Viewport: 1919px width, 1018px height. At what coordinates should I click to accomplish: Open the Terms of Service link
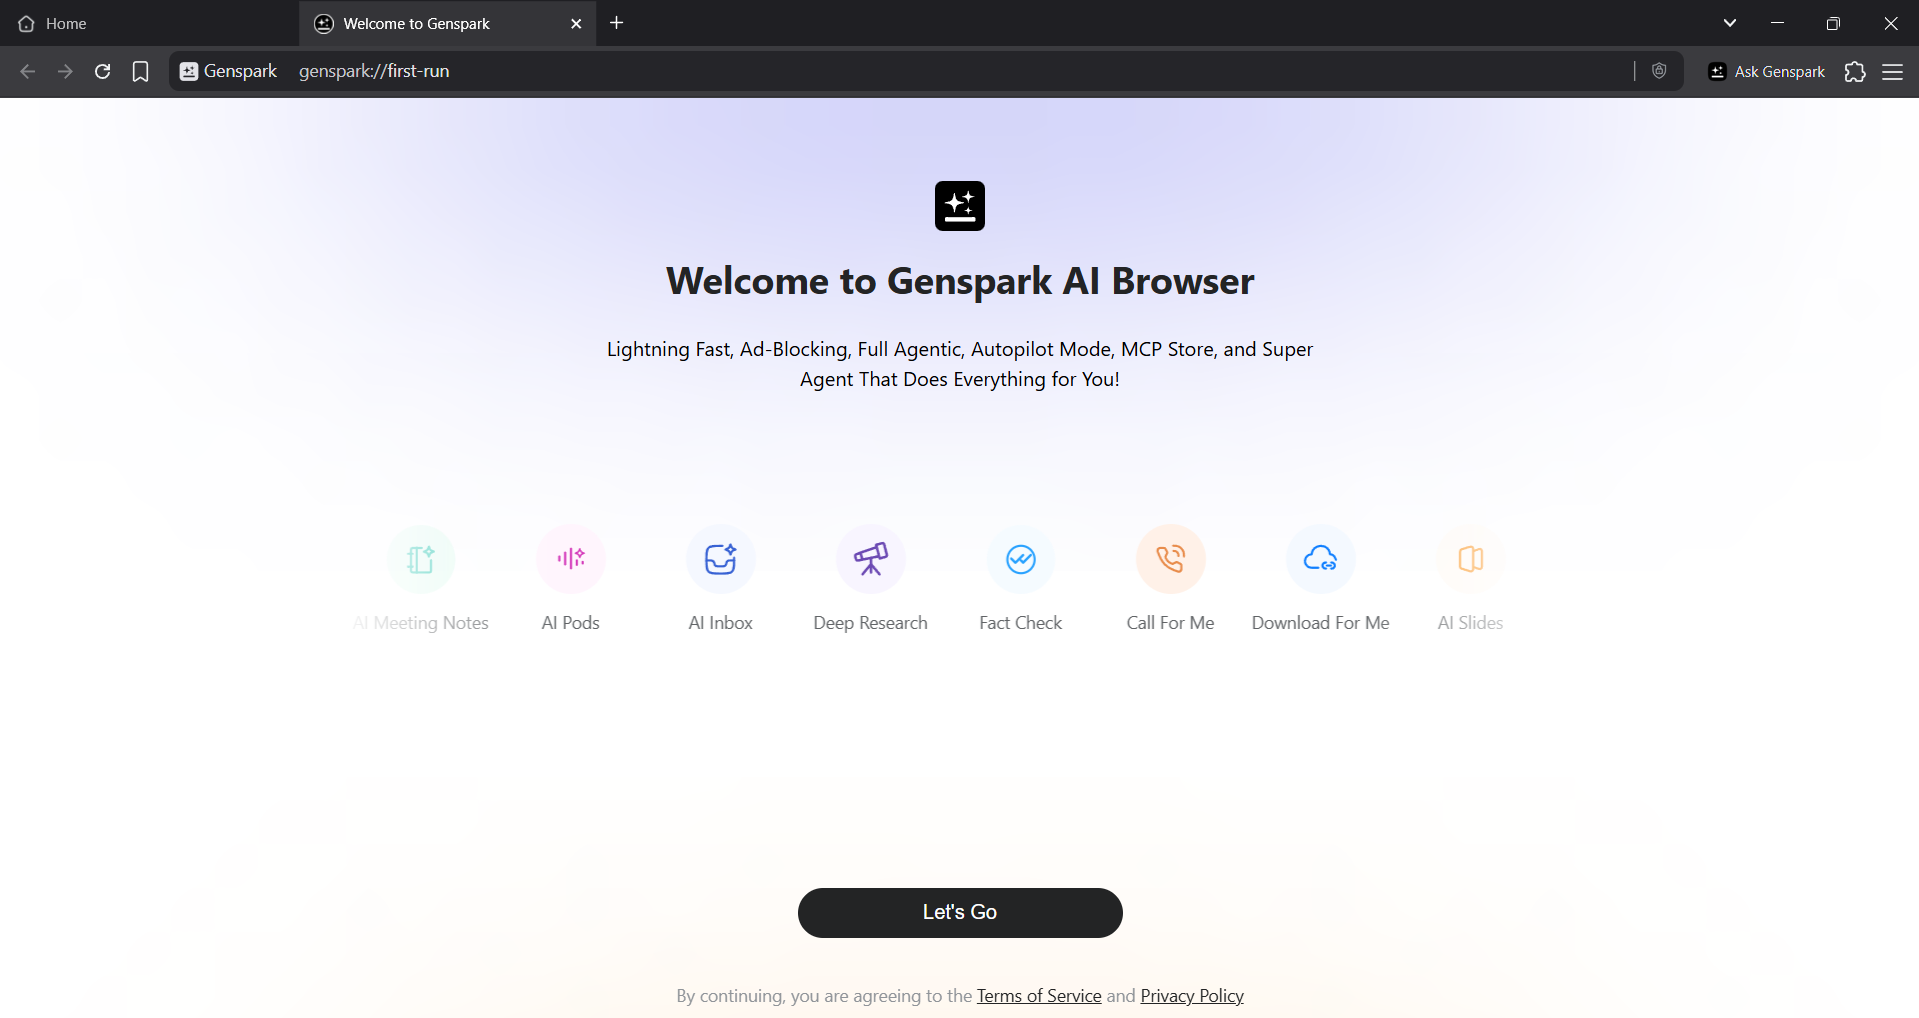pyautogui.click(x=1038, y=995)
